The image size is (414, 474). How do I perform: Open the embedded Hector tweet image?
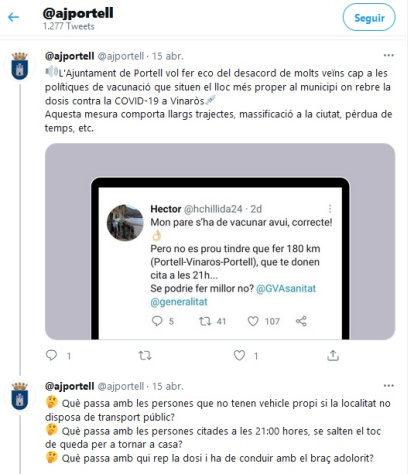(220, 242)
